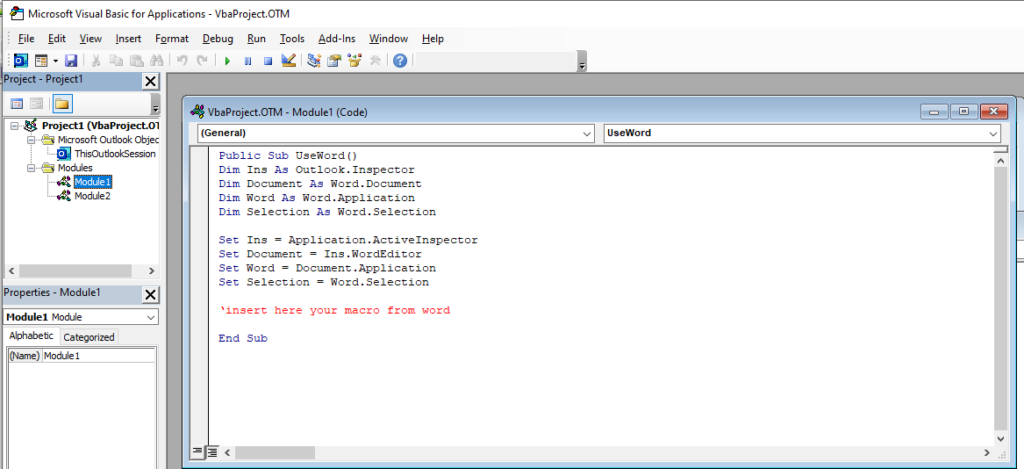Switch to the Categorized tab

pyautogui.click(x=89, y=337)
